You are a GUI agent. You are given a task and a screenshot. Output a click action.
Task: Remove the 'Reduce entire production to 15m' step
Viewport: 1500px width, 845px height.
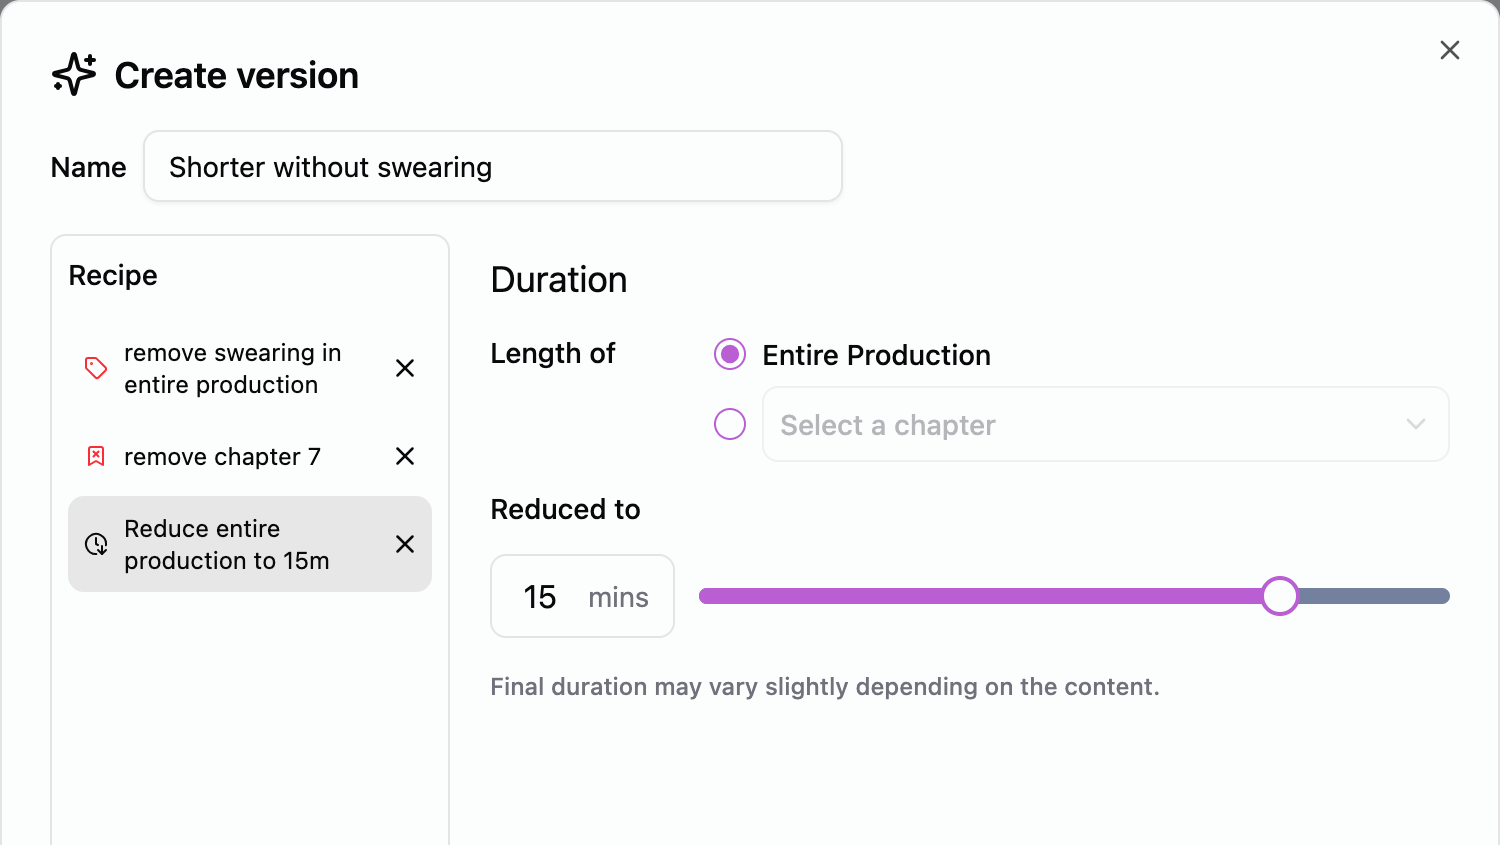tap(404, 544)
